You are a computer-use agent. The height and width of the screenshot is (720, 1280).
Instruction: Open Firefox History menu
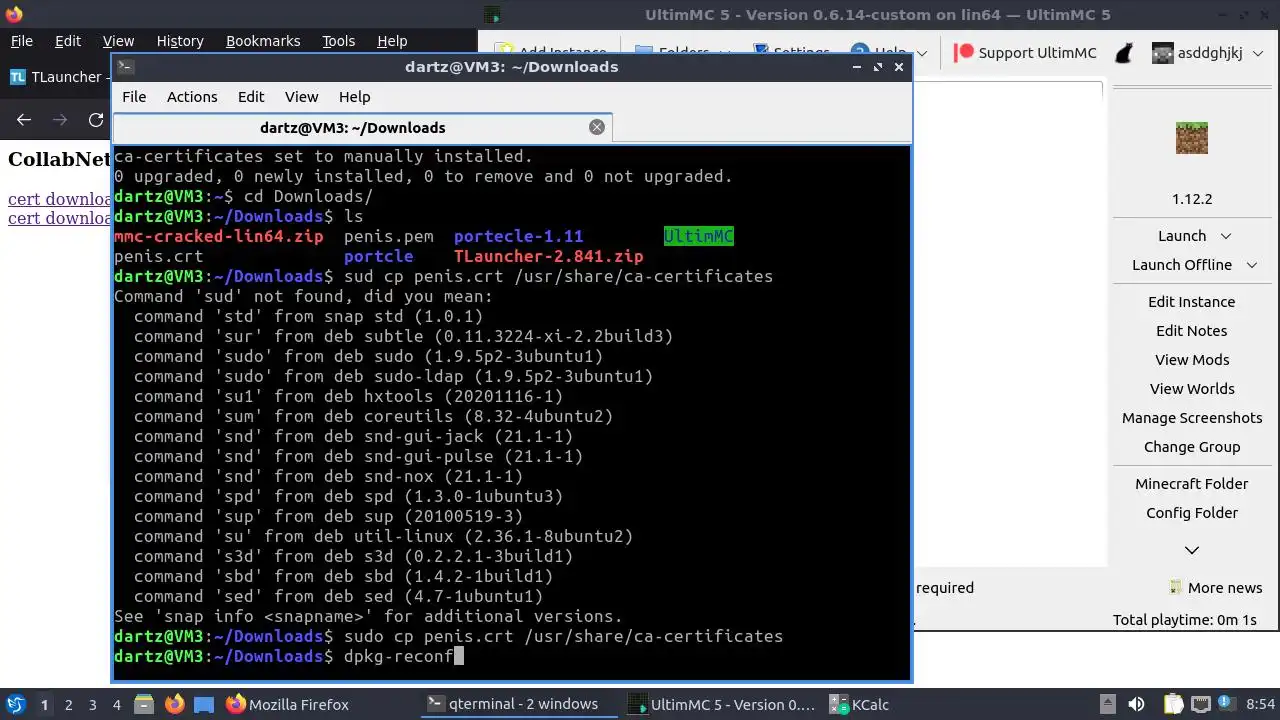pos(180,41)
